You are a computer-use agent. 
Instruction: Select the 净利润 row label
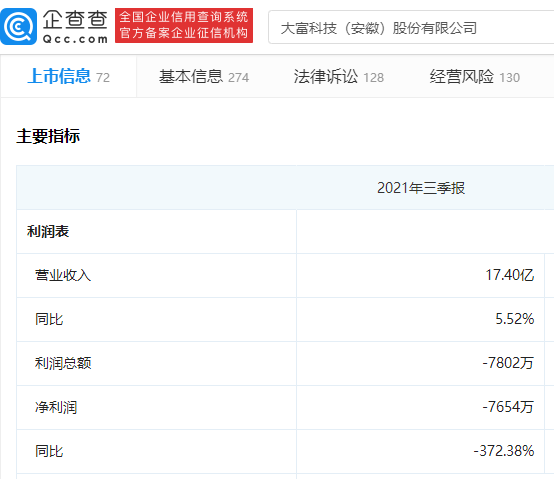click(56, 407)
